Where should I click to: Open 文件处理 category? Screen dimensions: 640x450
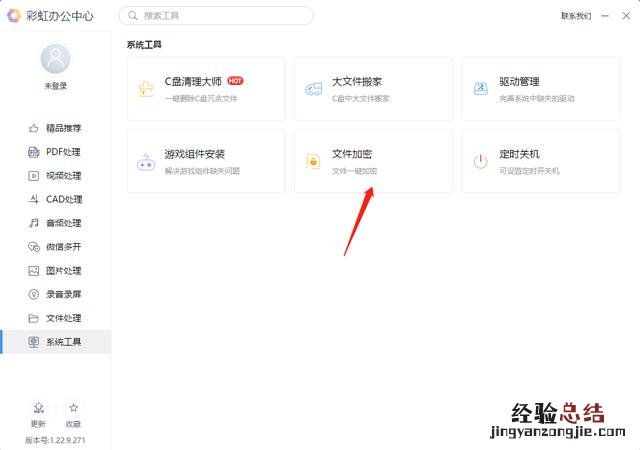coord(56,318)
